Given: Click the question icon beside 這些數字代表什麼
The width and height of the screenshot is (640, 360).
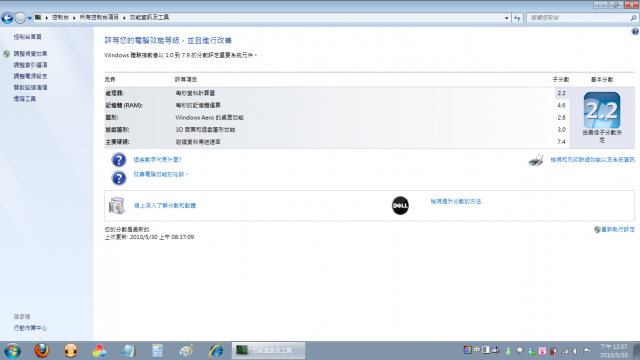Looking at the screenshot, I should 119,160.
